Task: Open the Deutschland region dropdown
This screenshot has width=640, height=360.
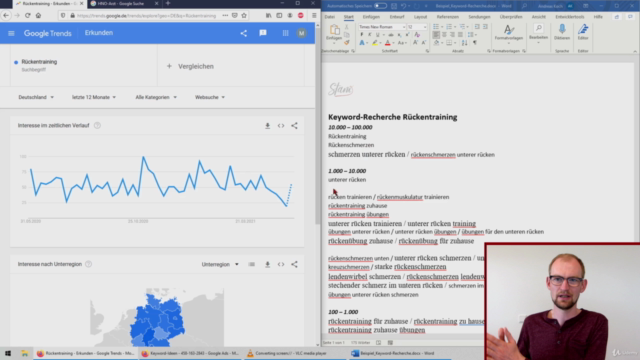Action: (x=36, y=97)
